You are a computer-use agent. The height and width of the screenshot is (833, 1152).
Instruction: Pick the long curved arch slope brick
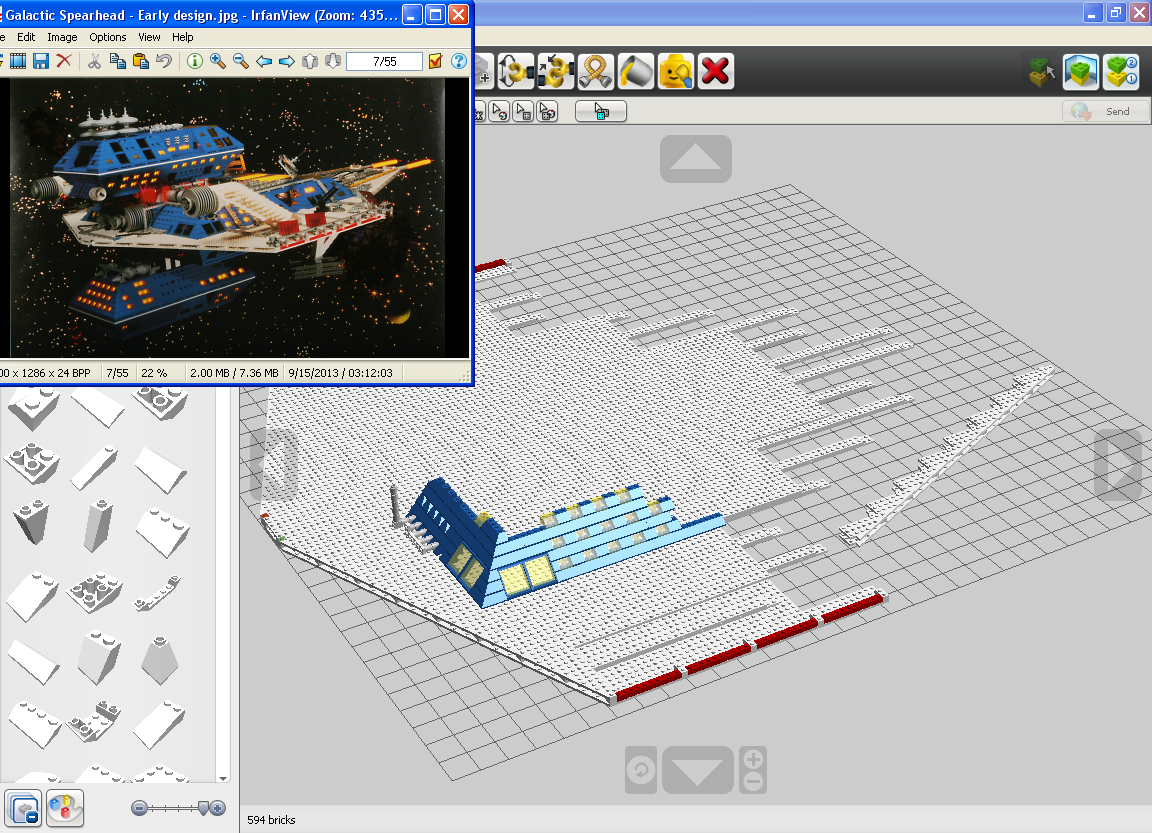pos(156,594)
